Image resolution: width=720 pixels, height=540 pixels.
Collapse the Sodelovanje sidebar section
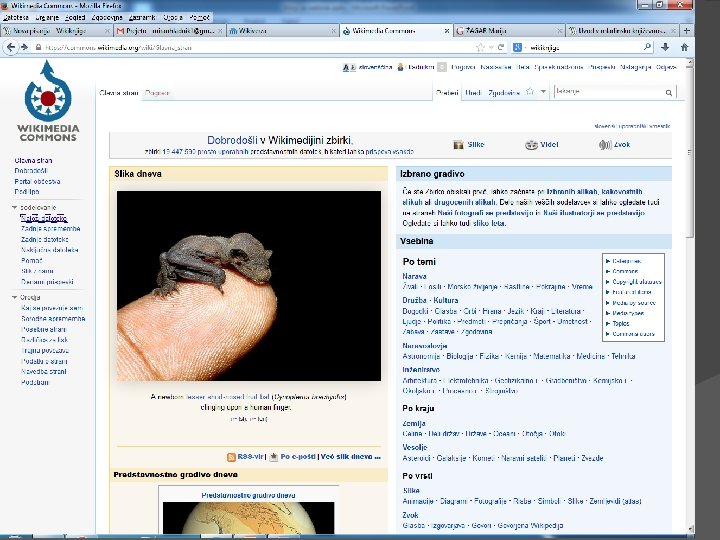click(x=14, y=208)
